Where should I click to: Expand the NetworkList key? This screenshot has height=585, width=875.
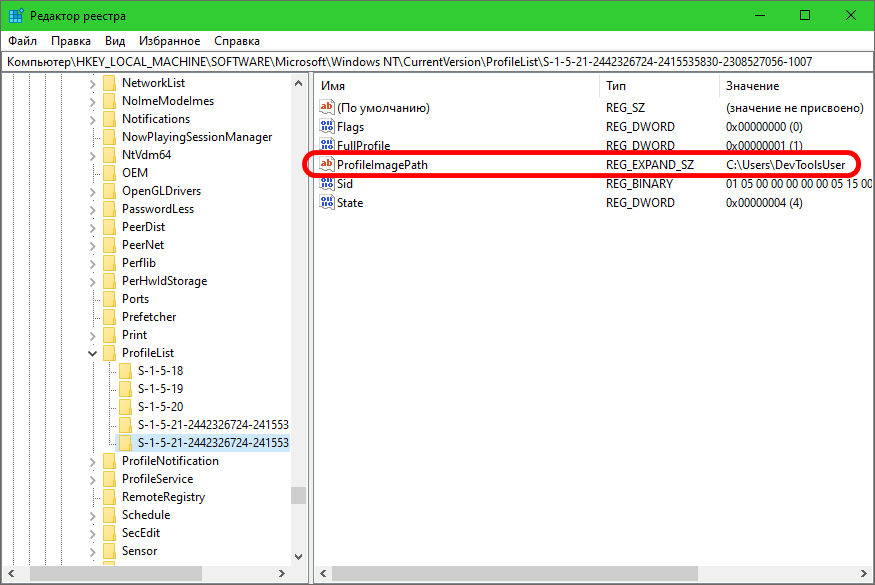pyautogui.click(x=93, y=84)
